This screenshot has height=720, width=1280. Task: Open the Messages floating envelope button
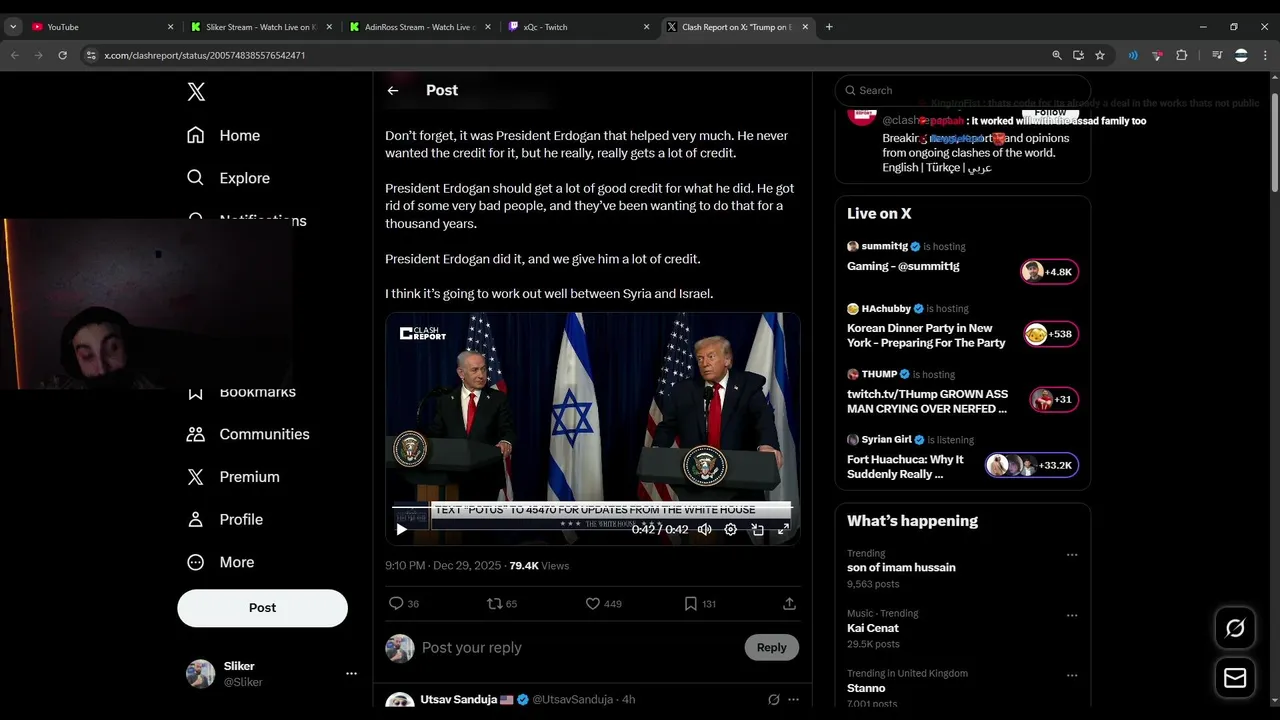click(x=1235, y=678)
